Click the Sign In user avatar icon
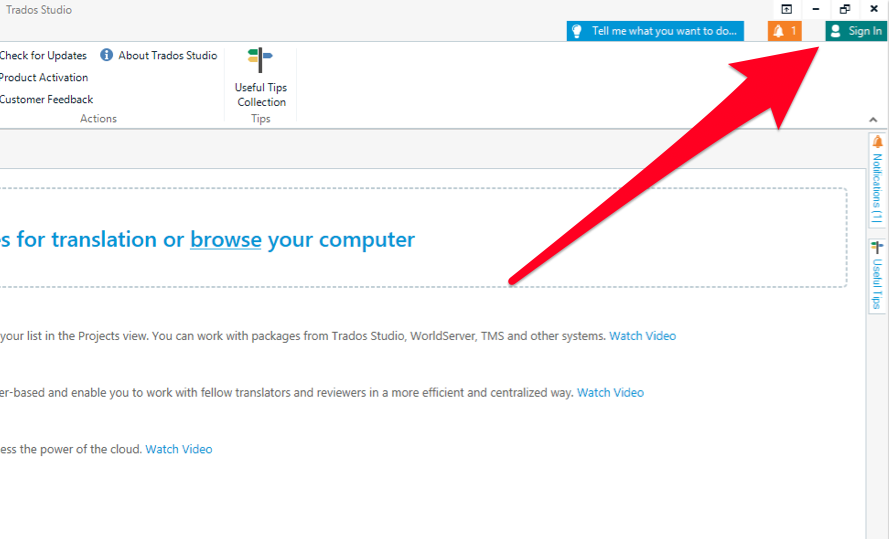889x539 pixels. pos(836,31)
